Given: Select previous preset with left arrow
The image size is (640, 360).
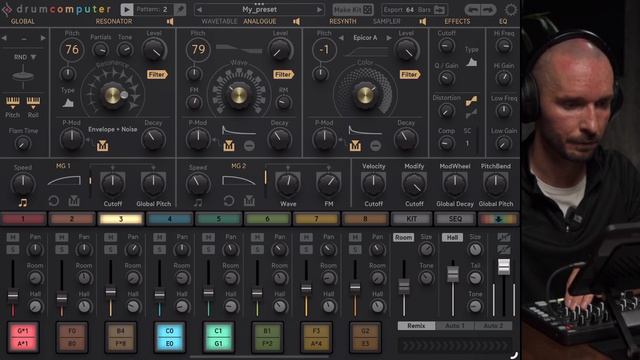Looking at the screenshot, I should coord(200,9).
